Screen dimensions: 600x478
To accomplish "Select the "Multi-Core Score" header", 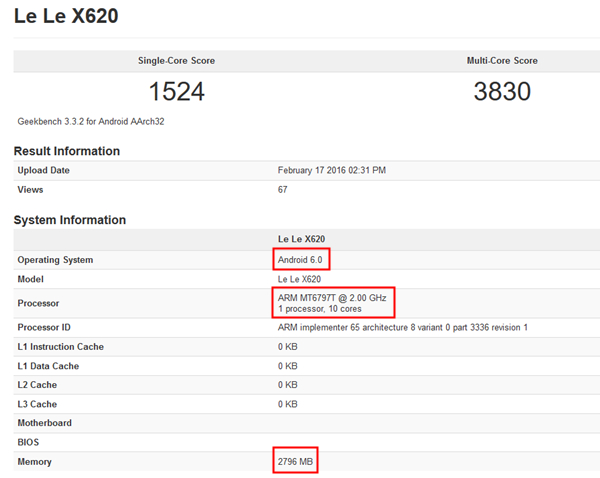I will click(502, 60).
